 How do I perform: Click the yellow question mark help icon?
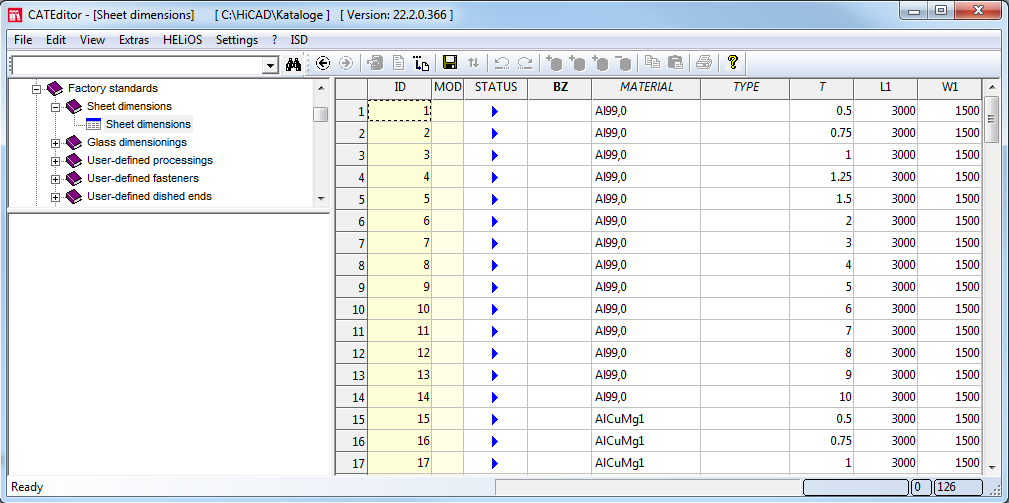click(732, 63)
